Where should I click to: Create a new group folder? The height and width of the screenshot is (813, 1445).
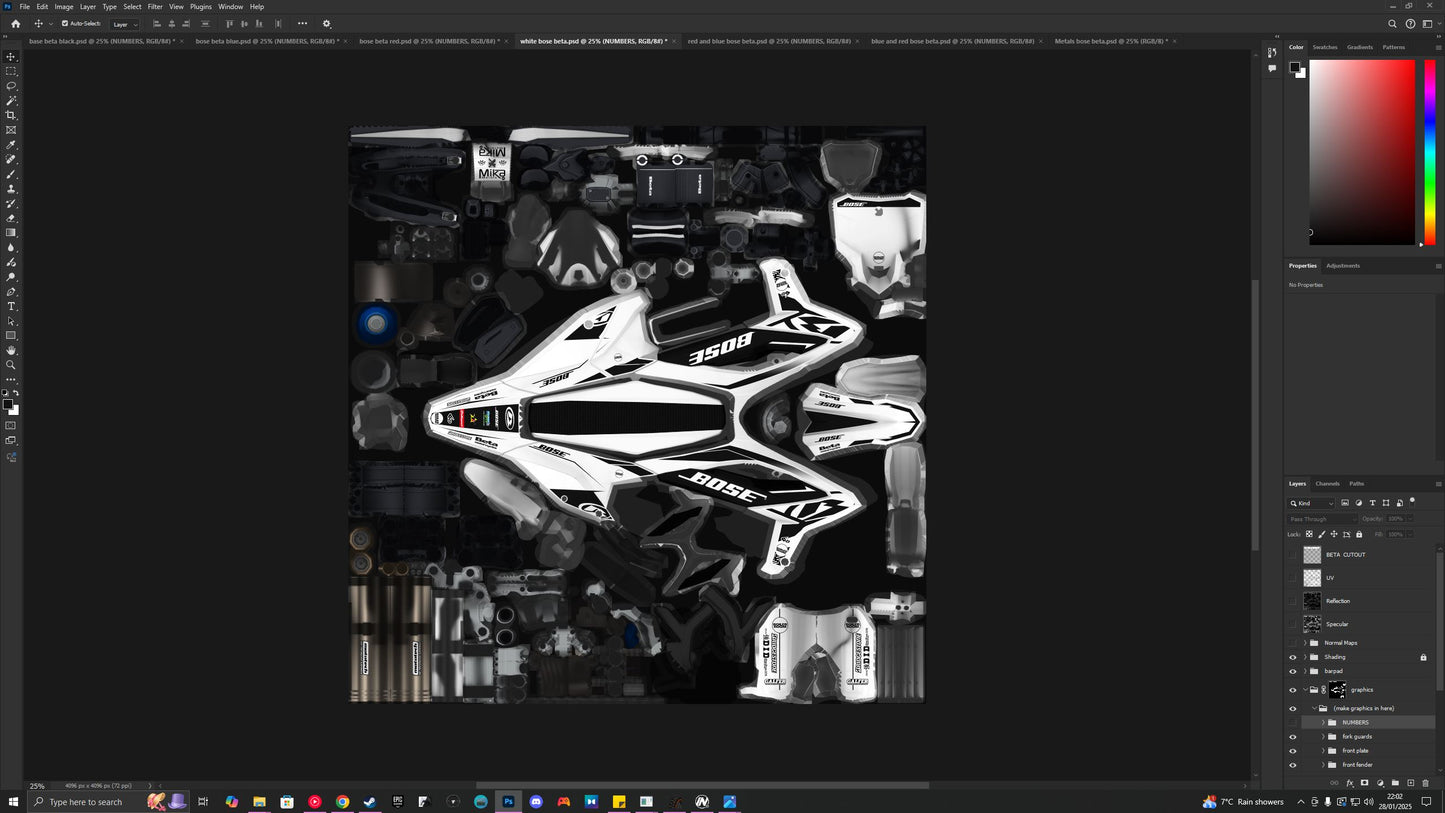[x=1395, y=783]
